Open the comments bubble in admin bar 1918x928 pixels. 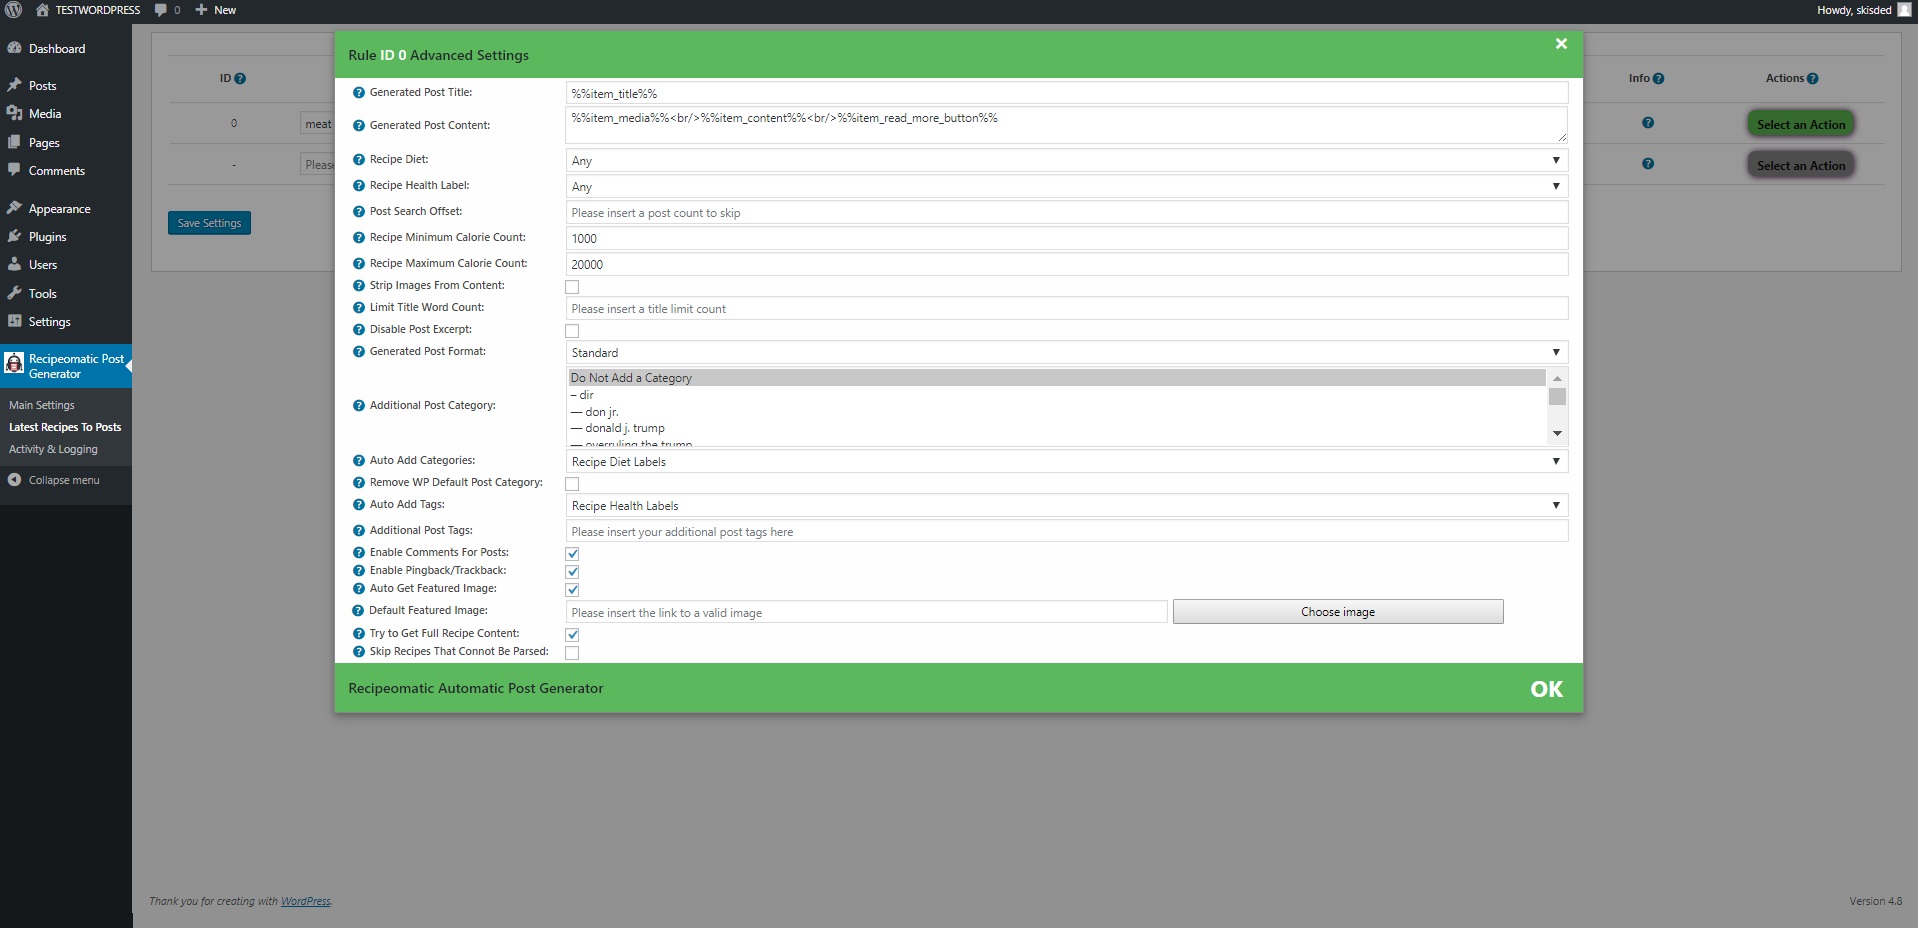167,10
